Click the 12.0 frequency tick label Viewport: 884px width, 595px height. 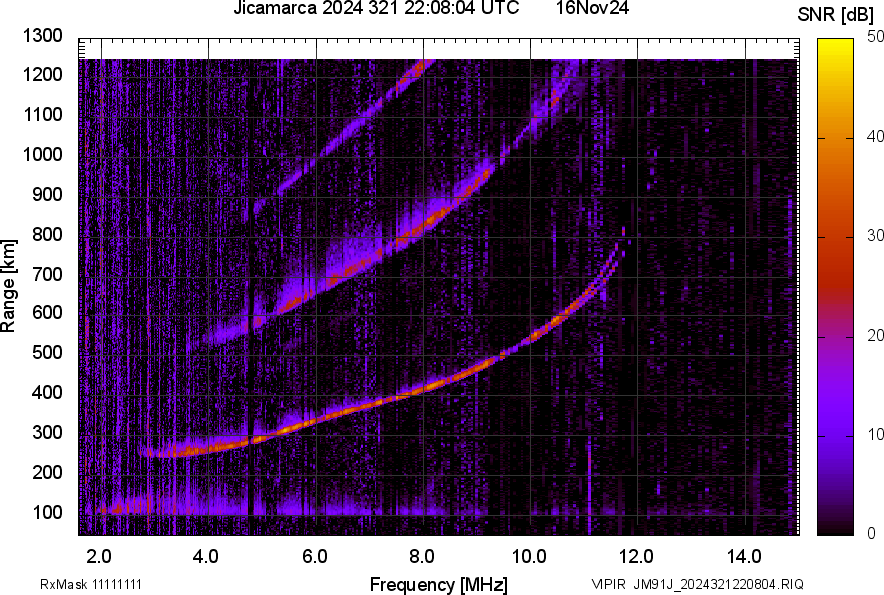coord(635,557)
